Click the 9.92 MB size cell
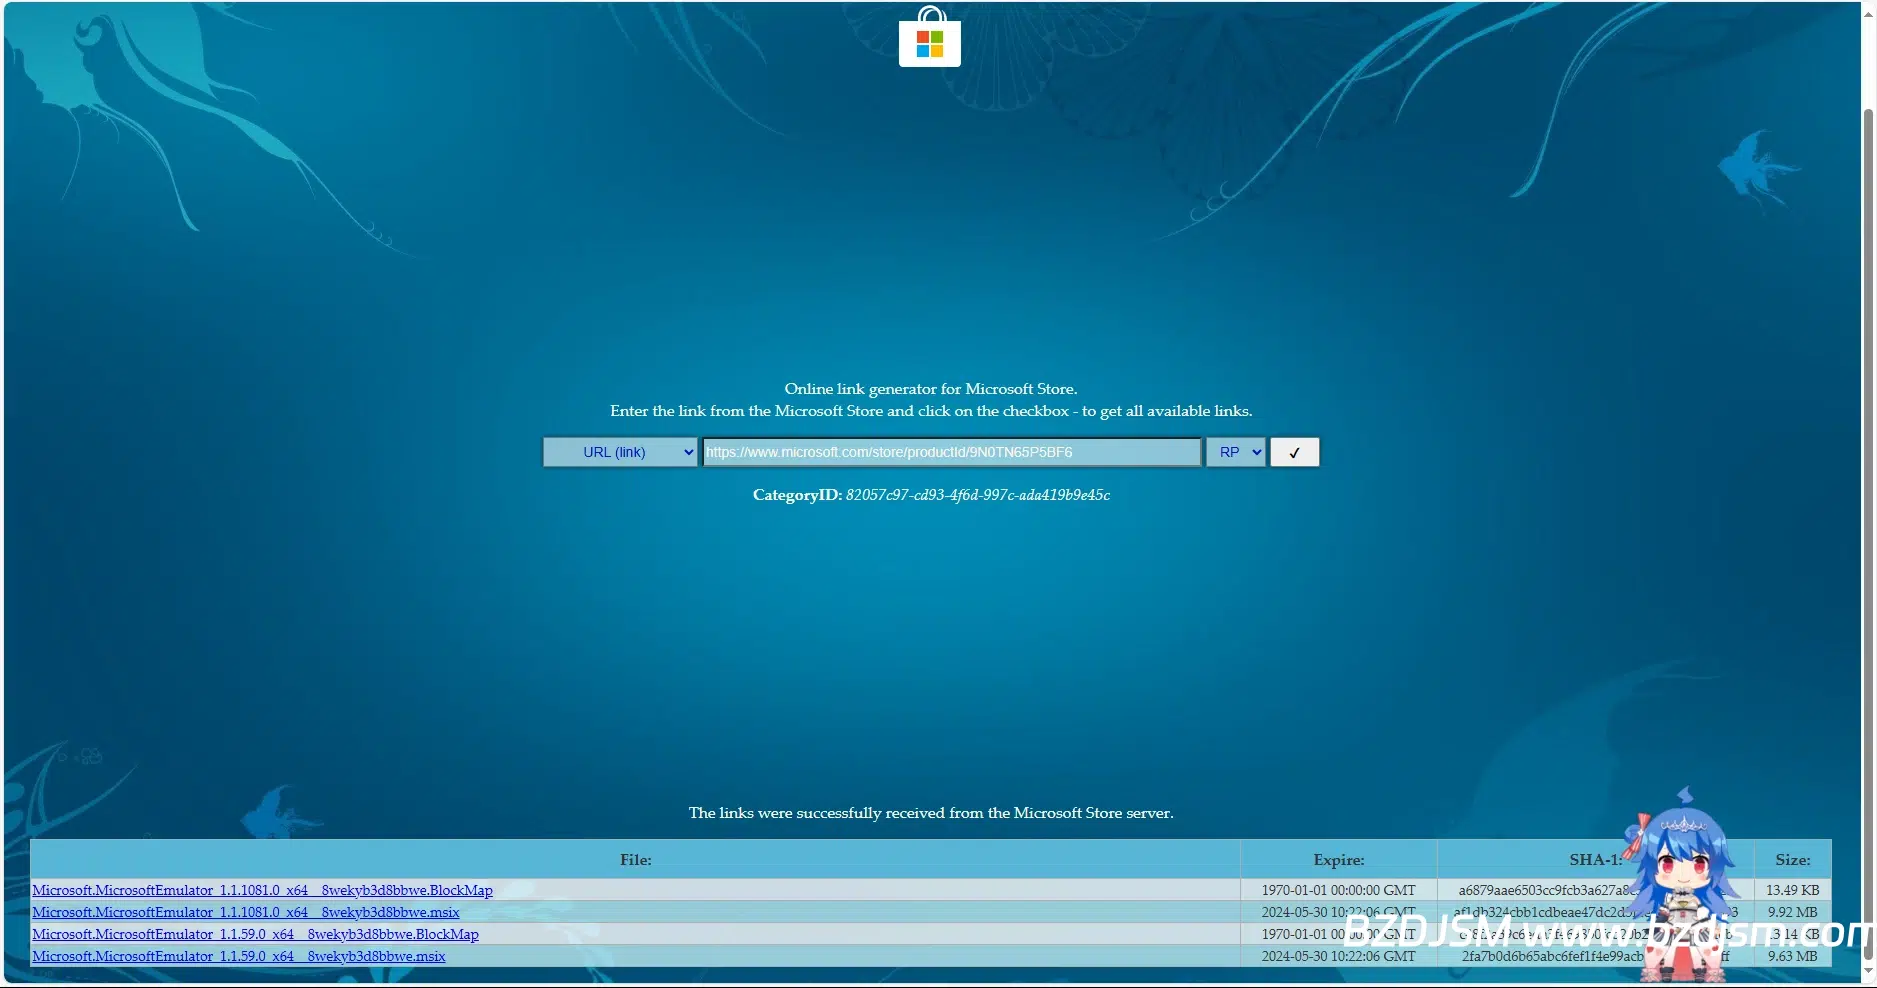The image size is (1877, 988). [1793, 912]
